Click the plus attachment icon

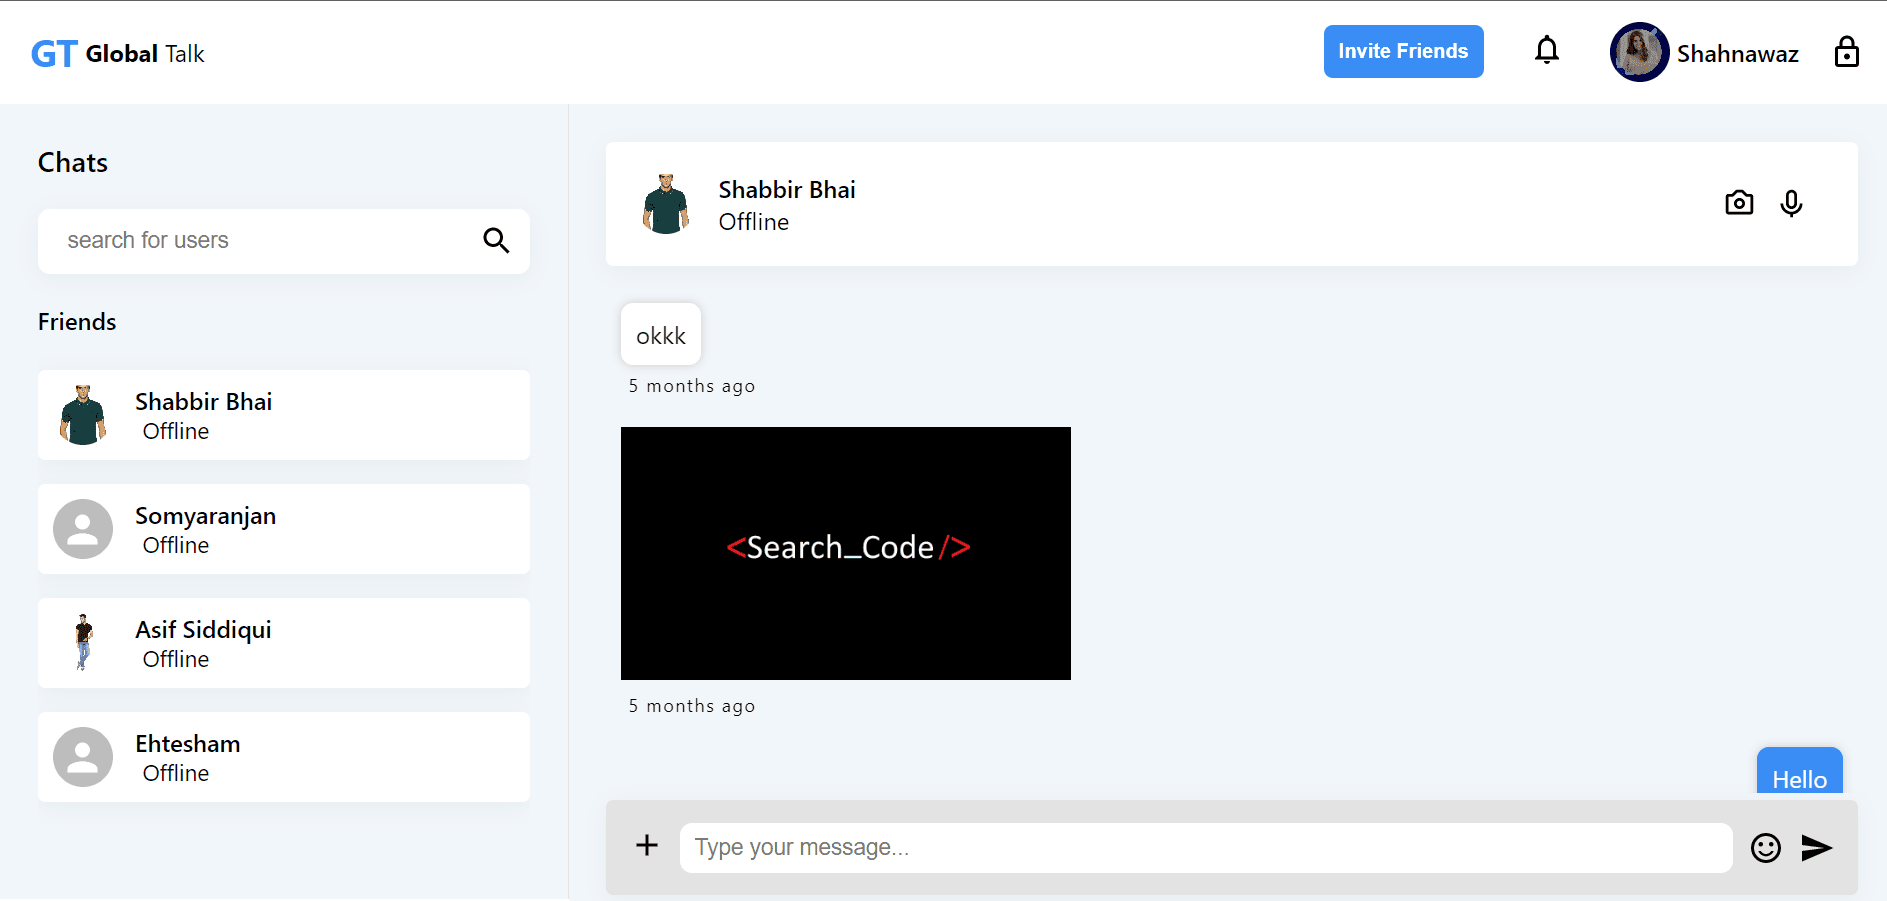coord(647,845)
